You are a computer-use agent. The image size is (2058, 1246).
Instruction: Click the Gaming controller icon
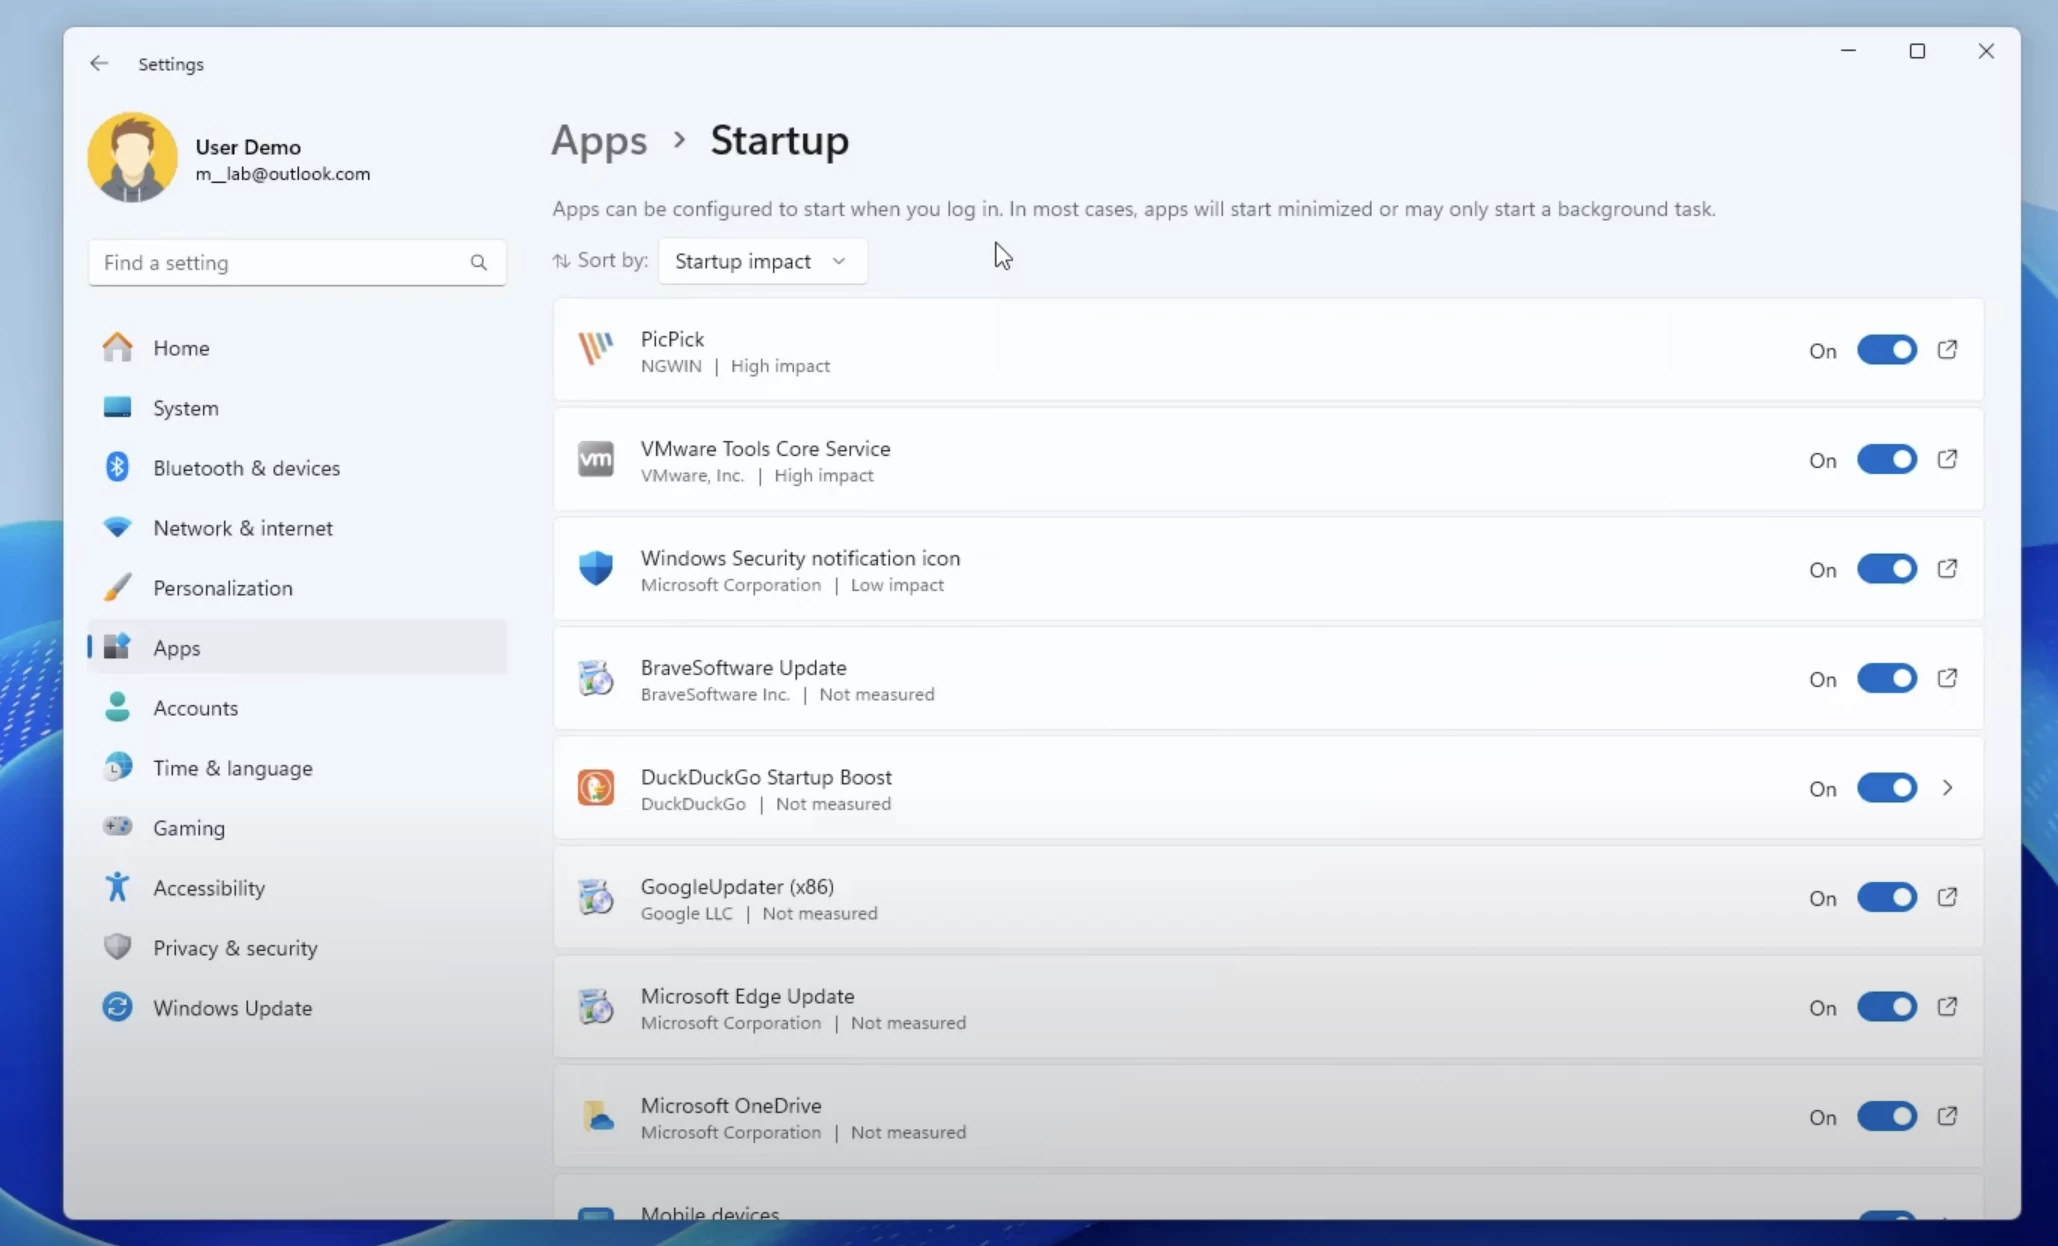[x=117, y=827]
